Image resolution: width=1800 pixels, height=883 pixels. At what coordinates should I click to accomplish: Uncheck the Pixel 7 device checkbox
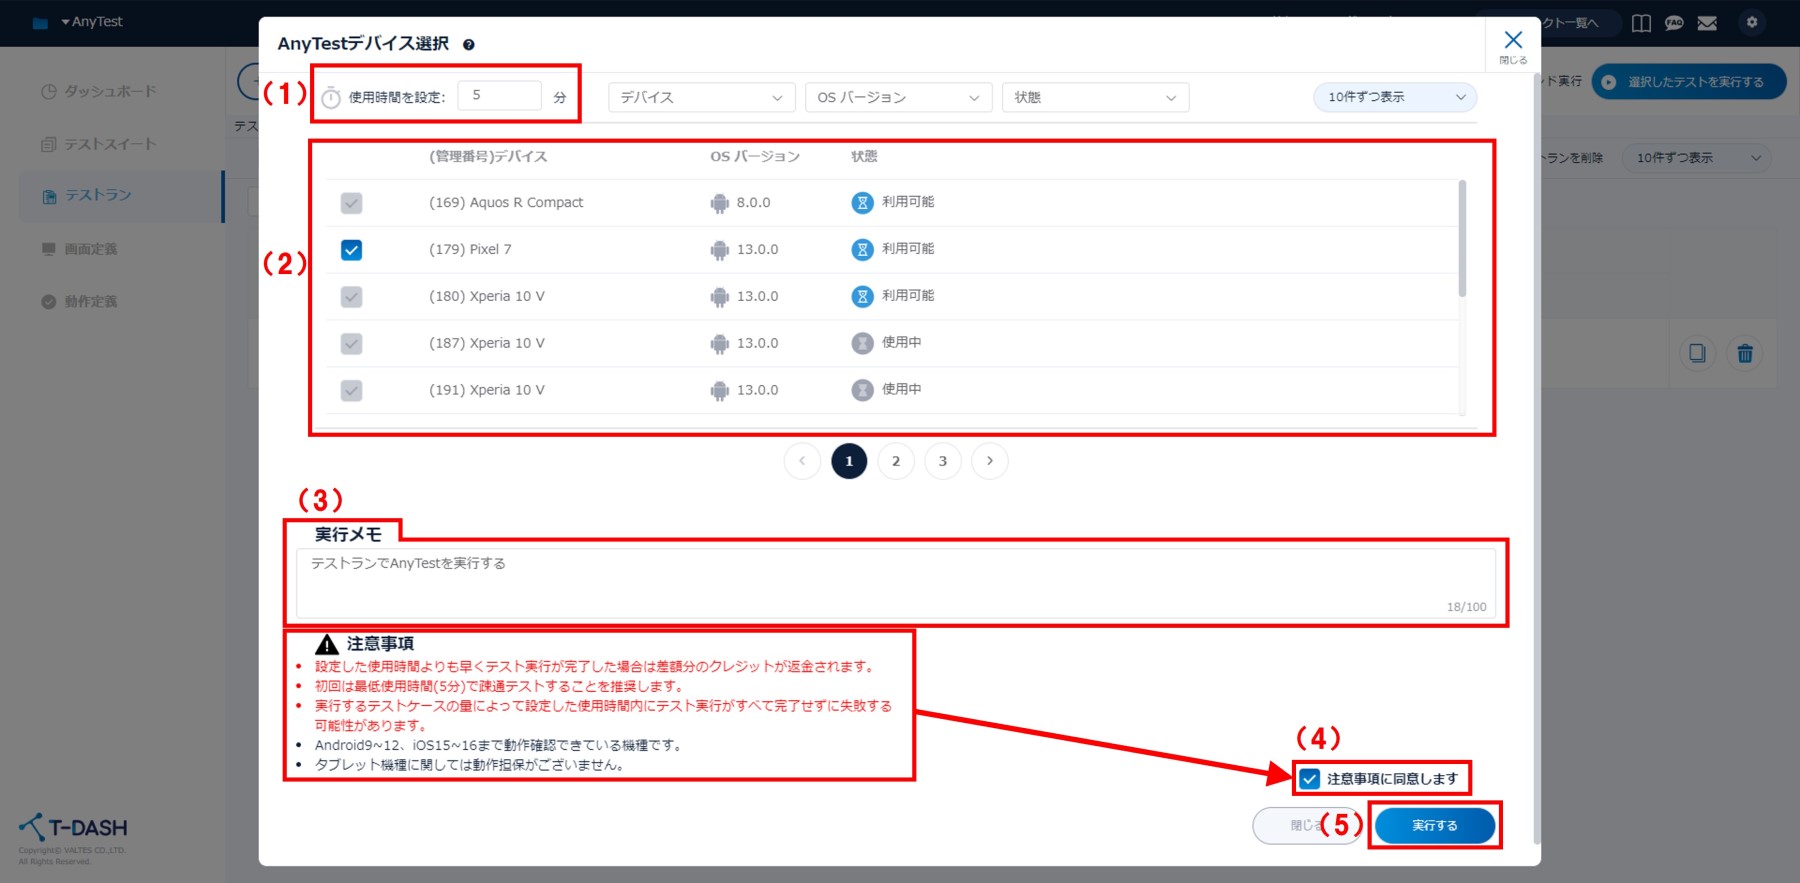click(x=351, y=250)
